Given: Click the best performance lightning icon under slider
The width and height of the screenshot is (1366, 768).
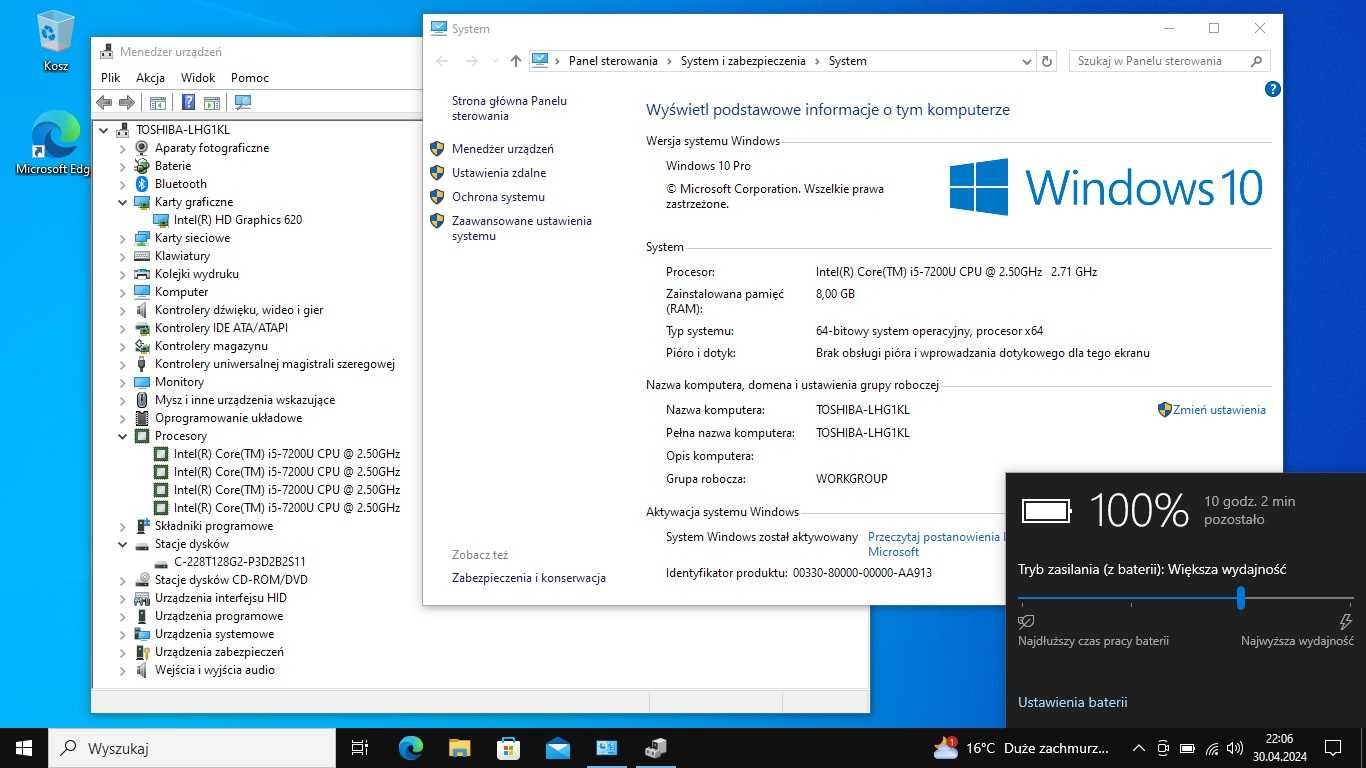Looking at the screenshot, I should 1345,622.
